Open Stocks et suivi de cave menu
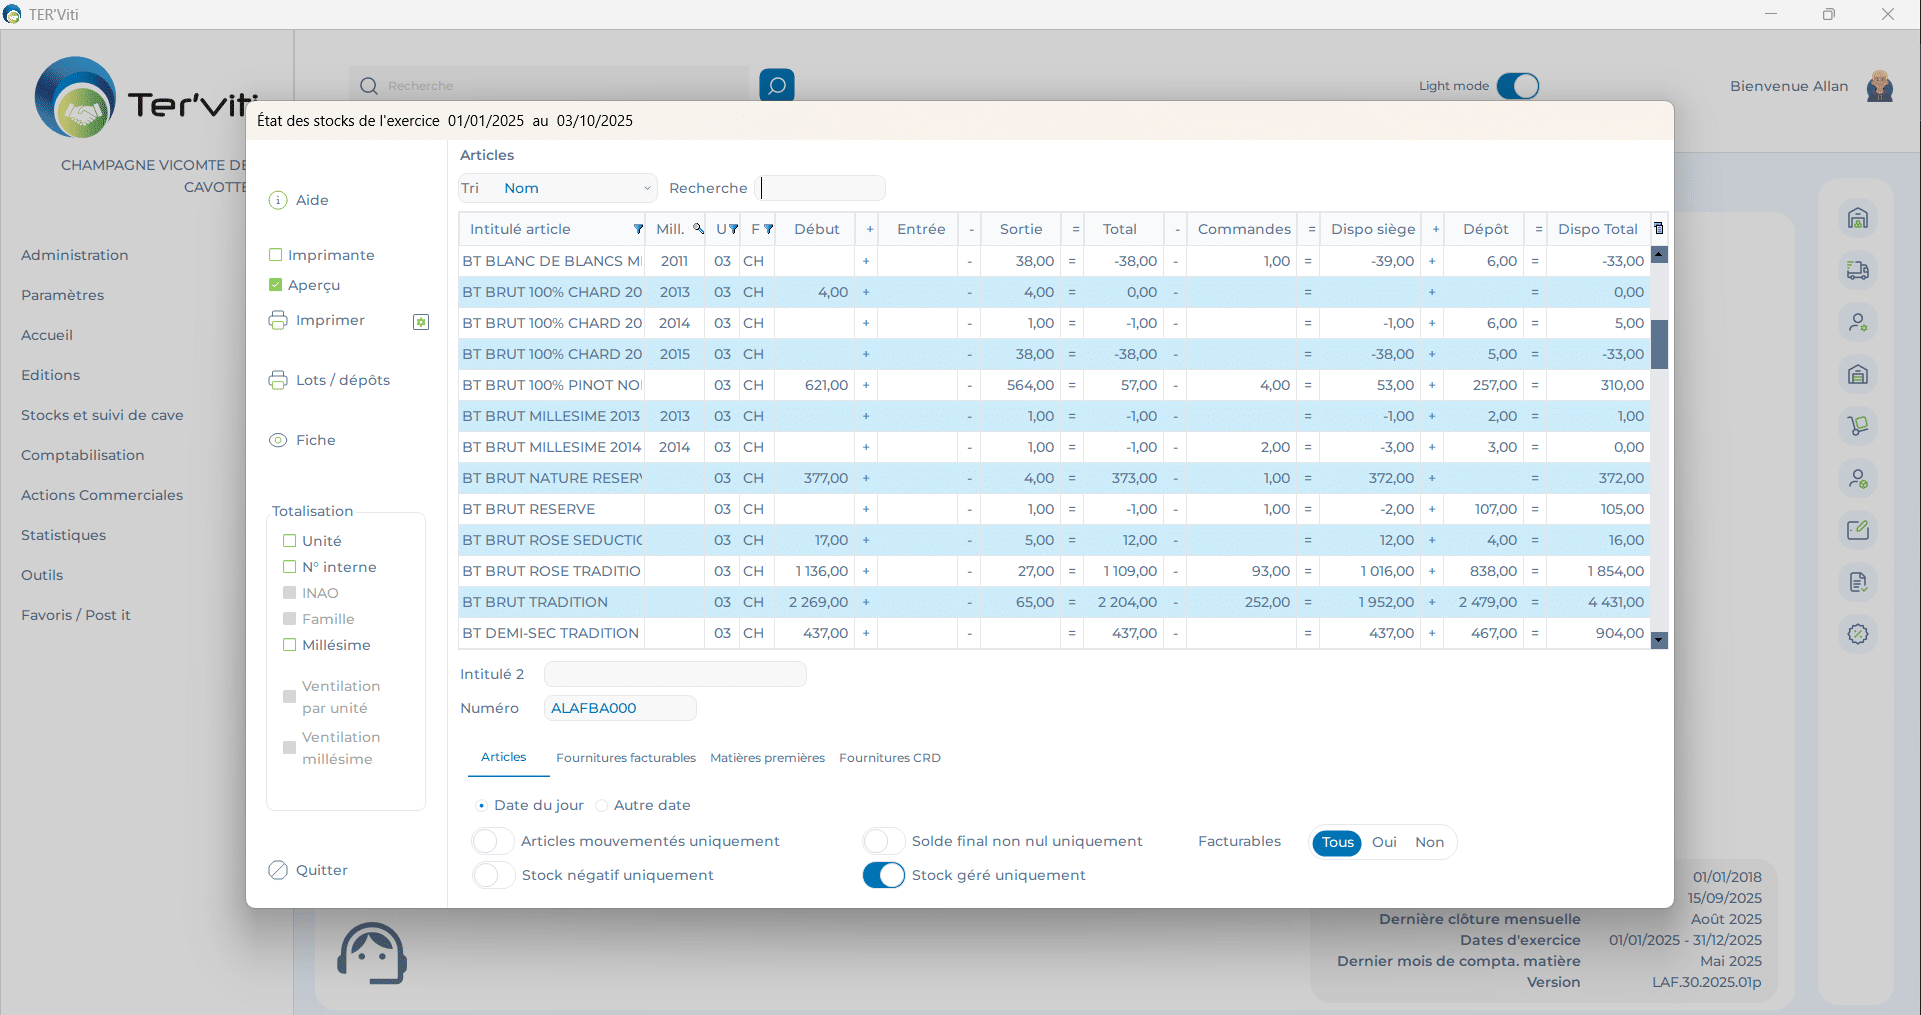This screenshot has height=1015, width=1921. [x=102, y=415]
